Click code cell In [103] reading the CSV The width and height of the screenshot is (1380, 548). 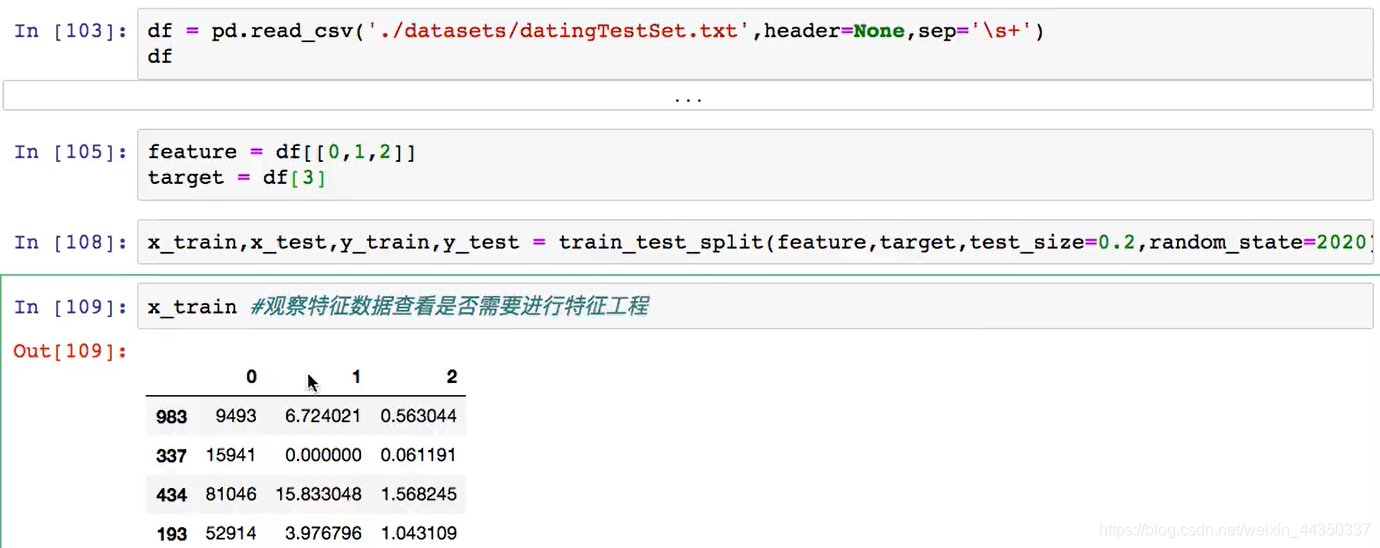[x=755, y=44]
